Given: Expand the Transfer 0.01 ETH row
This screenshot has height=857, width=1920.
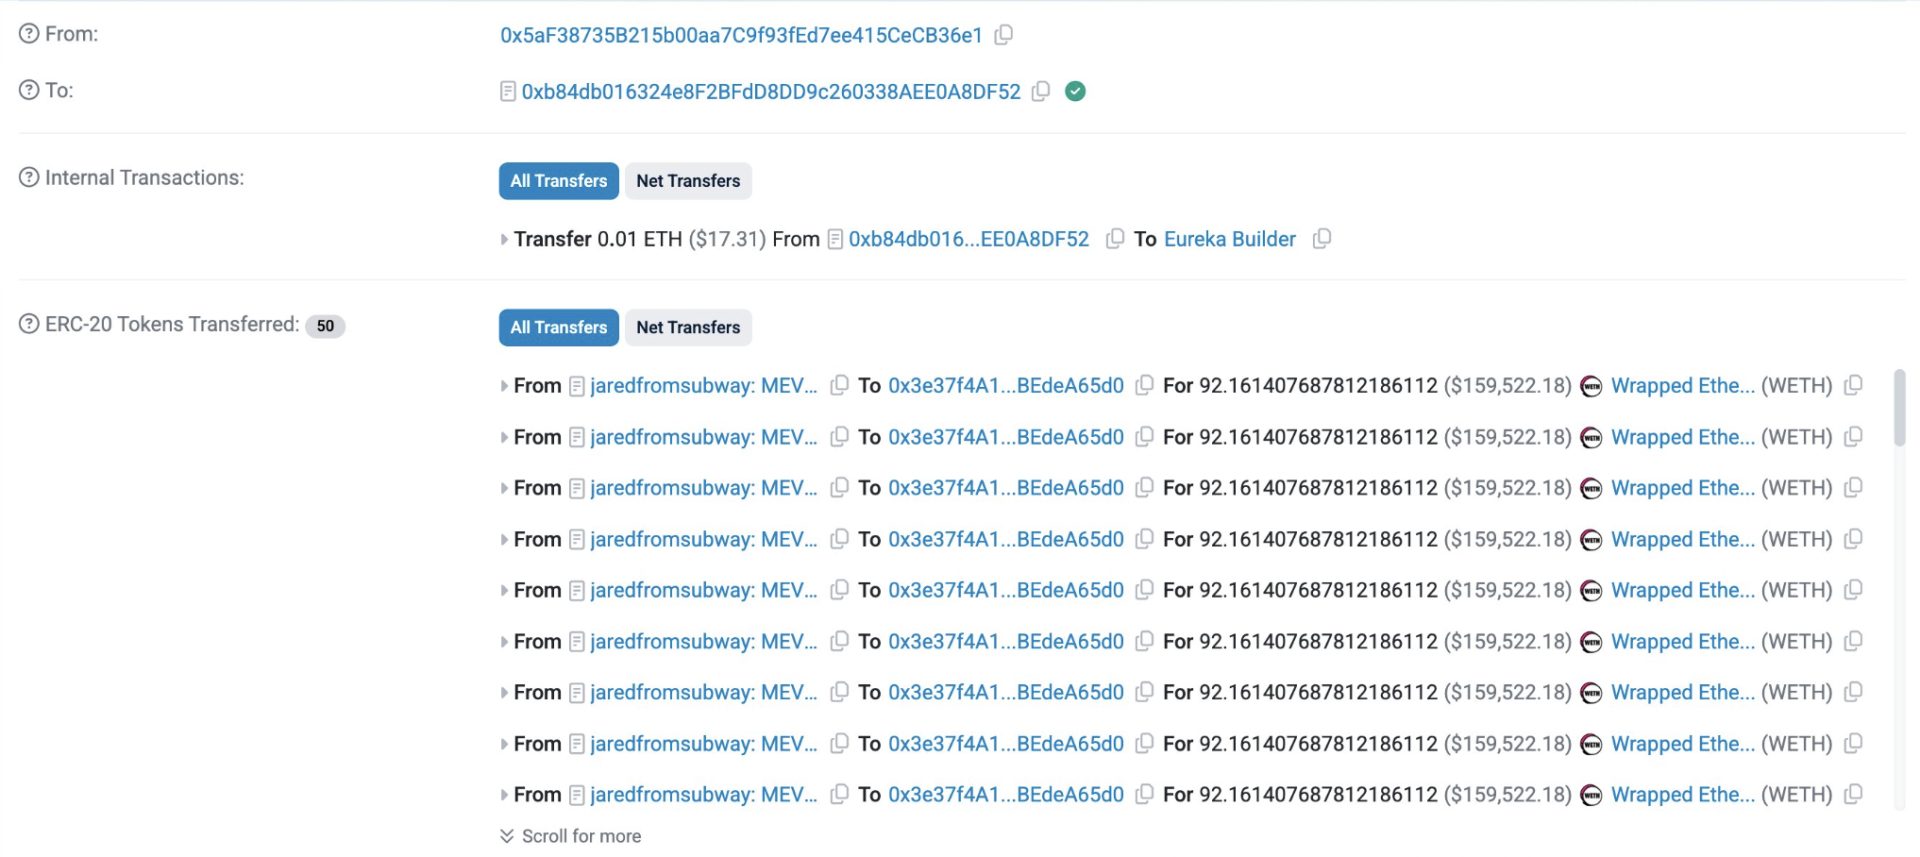Looking at the screenshot, I should pos(504,240).
